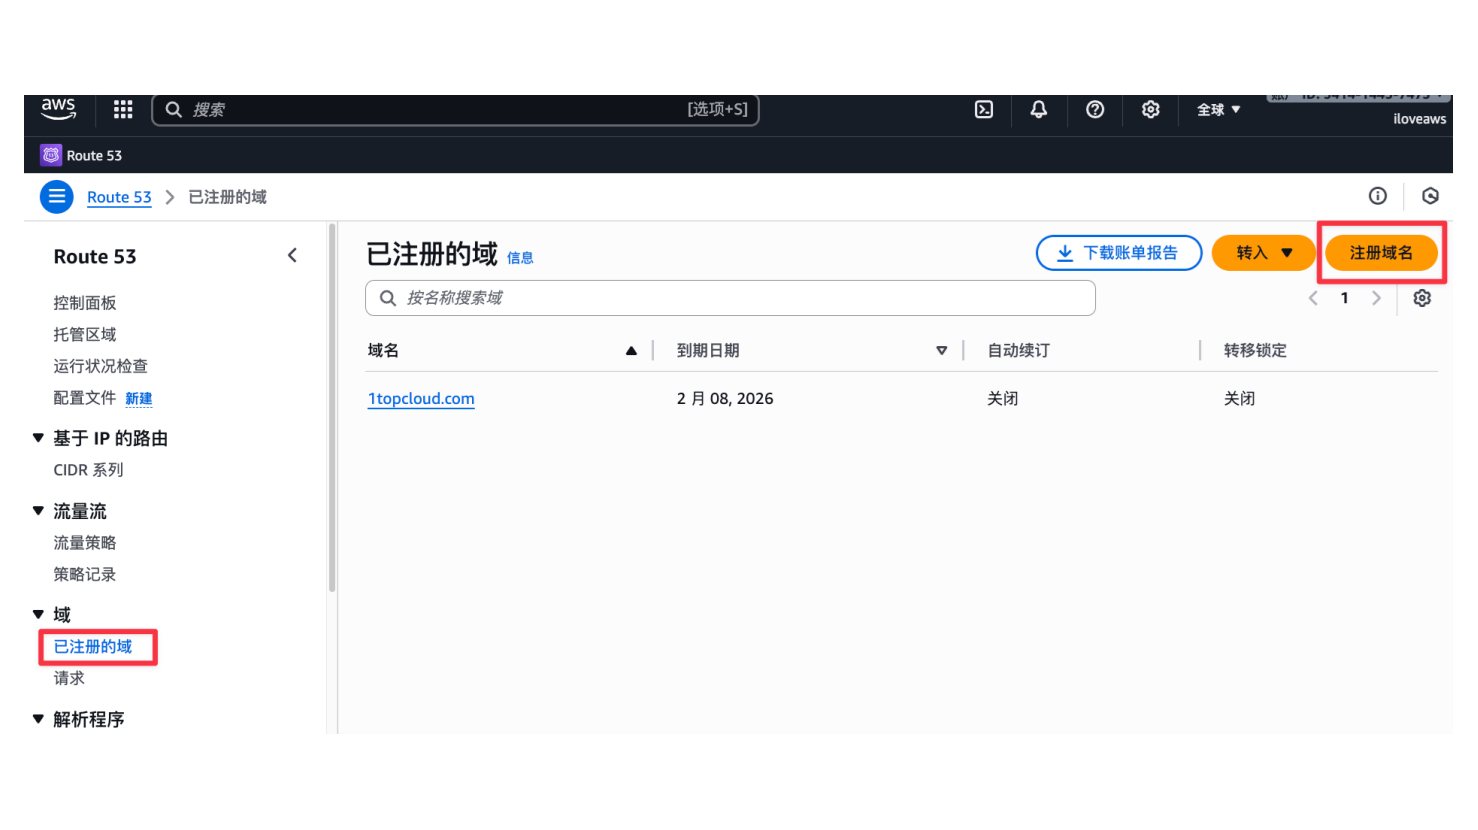Collapse the 流量流 sidebar section
Image resolution: width=1478 pixels, height=830 pixels.
tap(39, 511)
